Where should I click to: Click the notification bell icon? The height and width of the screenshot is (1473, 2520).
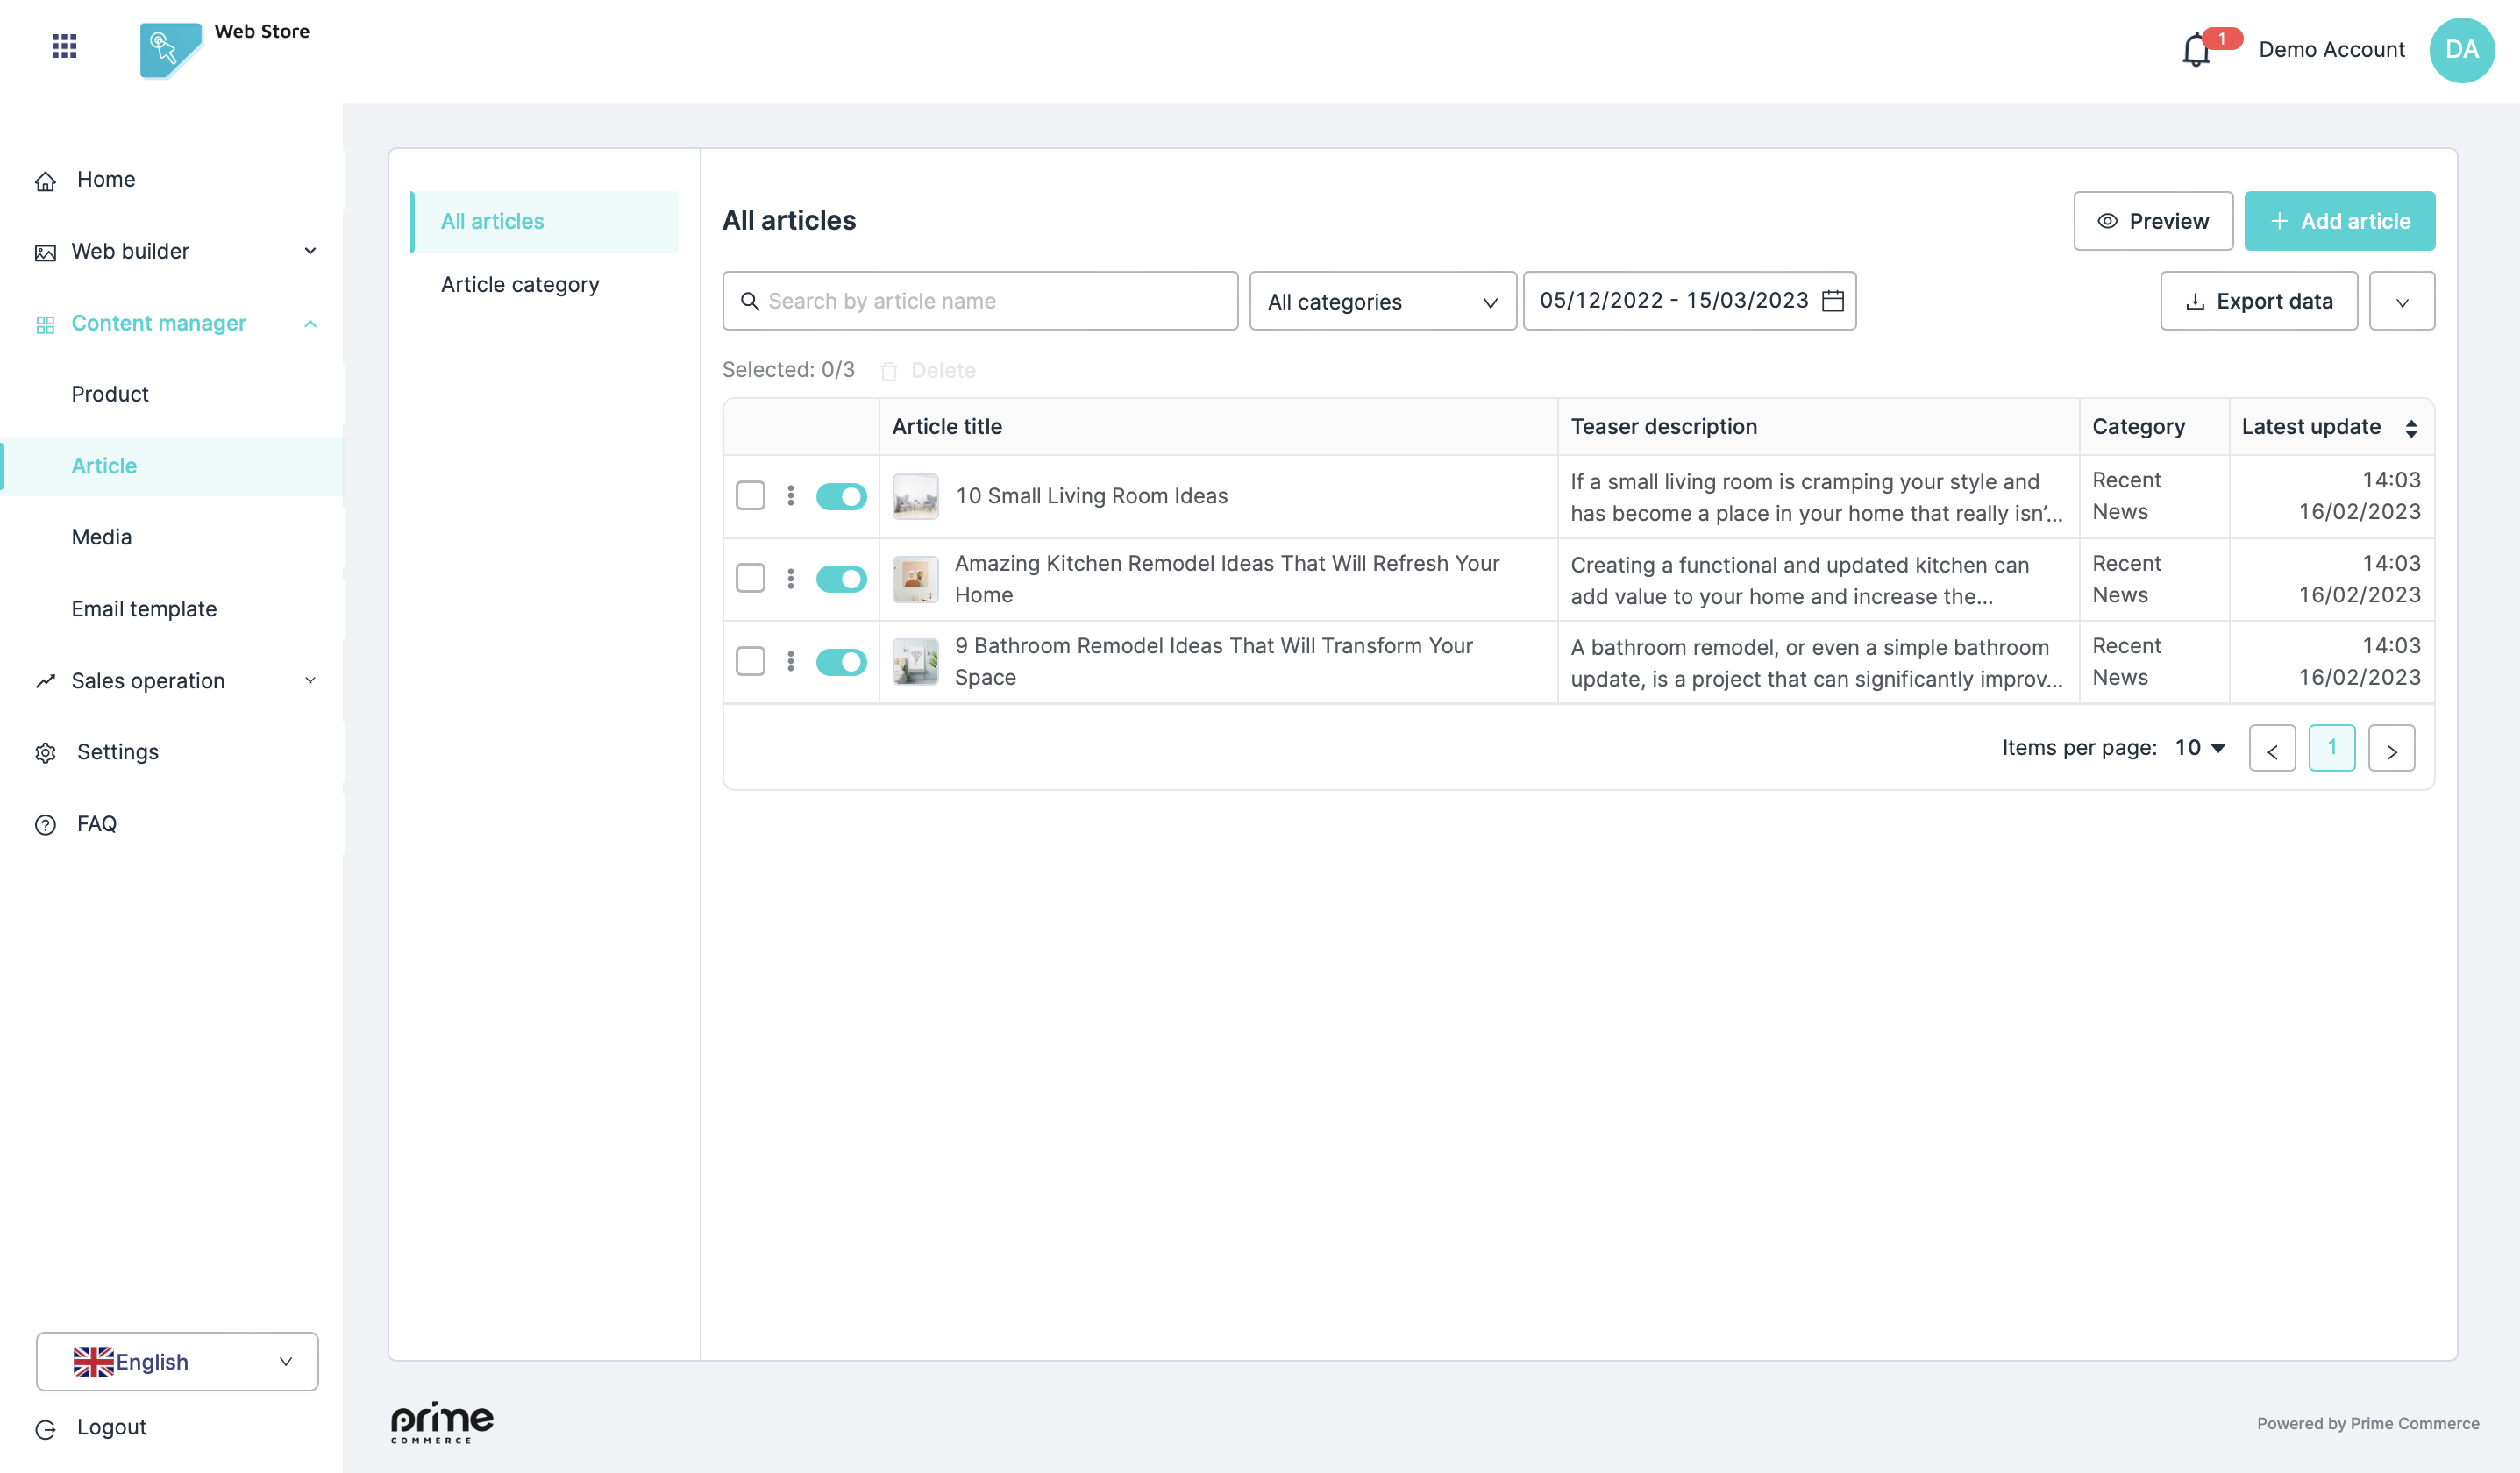(2195, 50)
